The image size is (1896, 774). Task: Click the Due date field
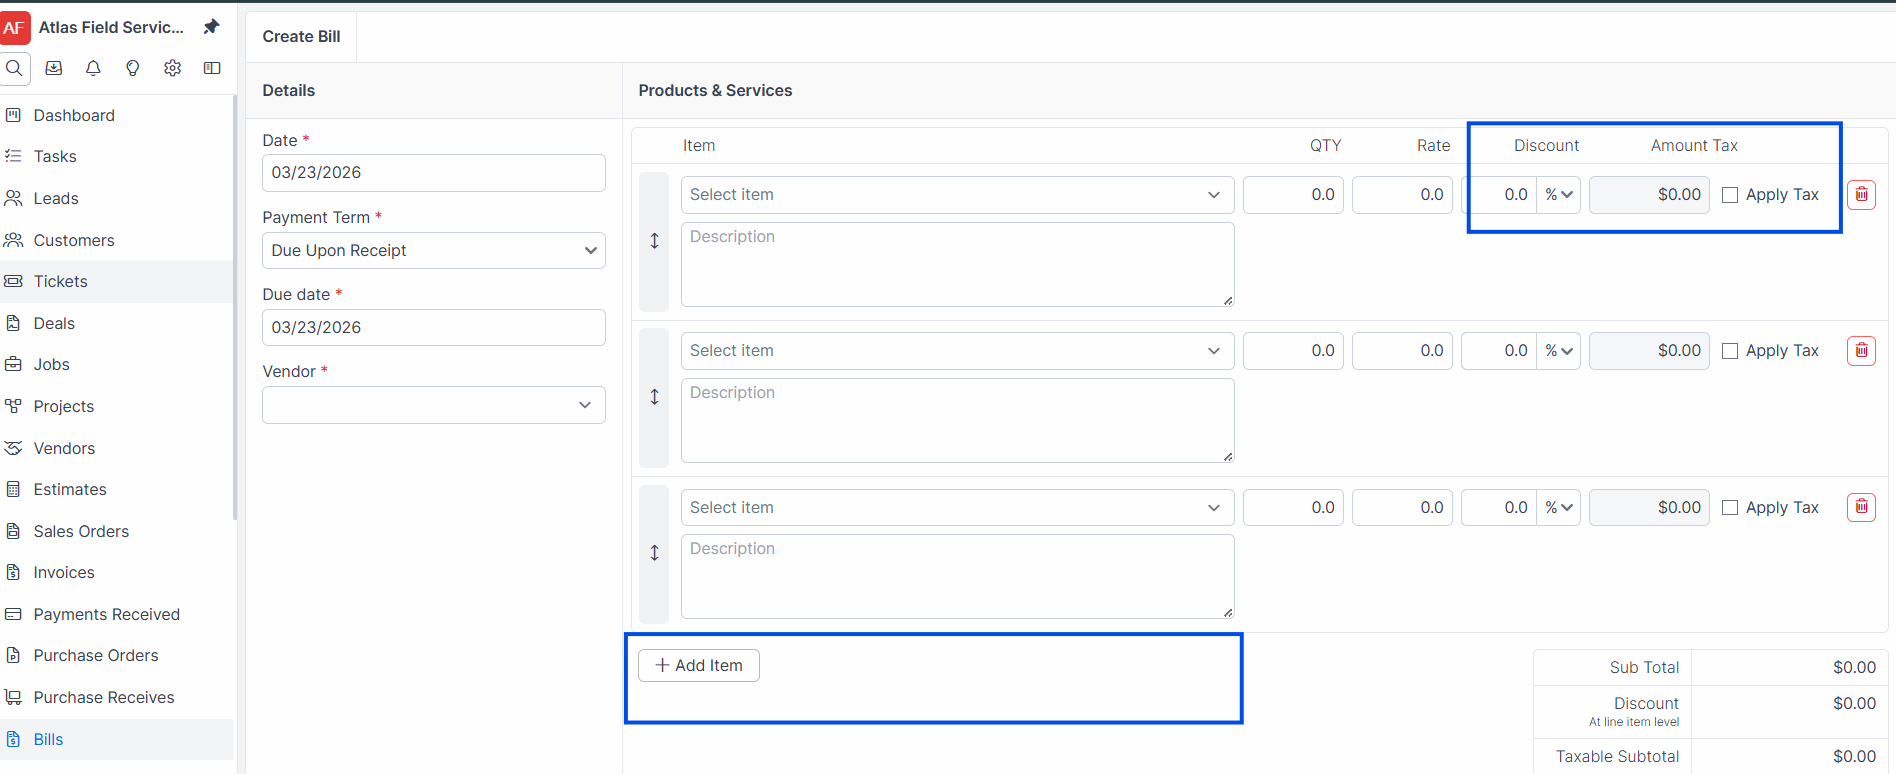point(434,327)
